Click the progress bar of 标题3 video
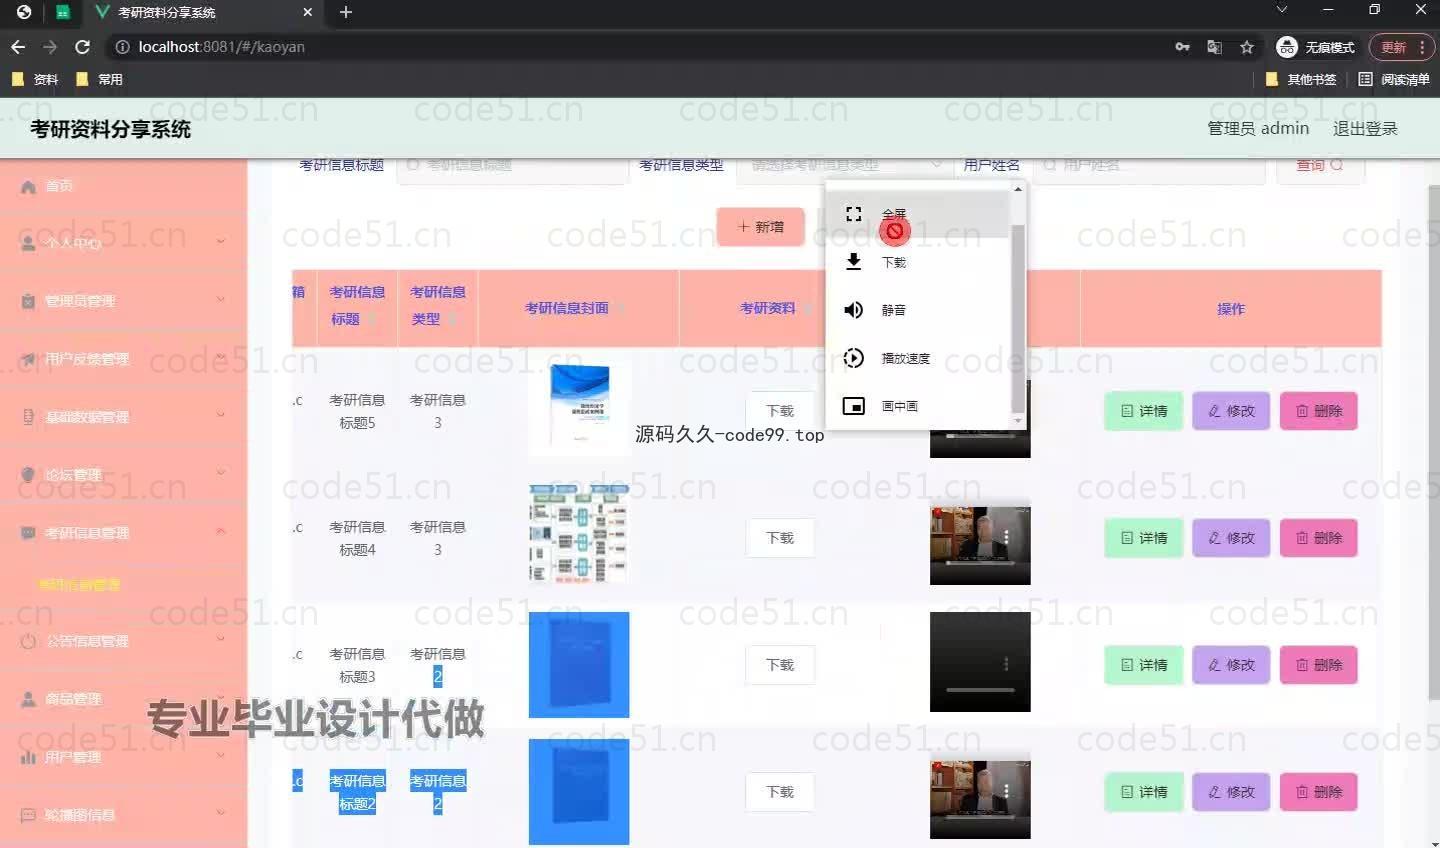 980,690
